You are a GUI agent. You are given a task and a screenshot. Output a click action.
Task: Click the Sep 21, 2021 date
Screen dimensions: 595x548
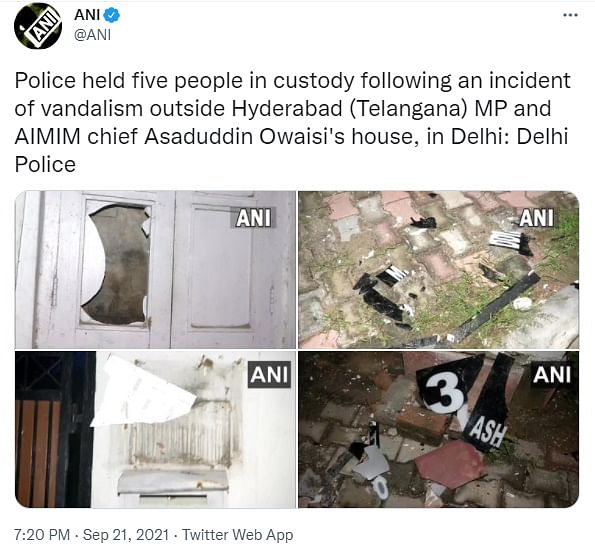pyautogui.click(x=126, y=535)
